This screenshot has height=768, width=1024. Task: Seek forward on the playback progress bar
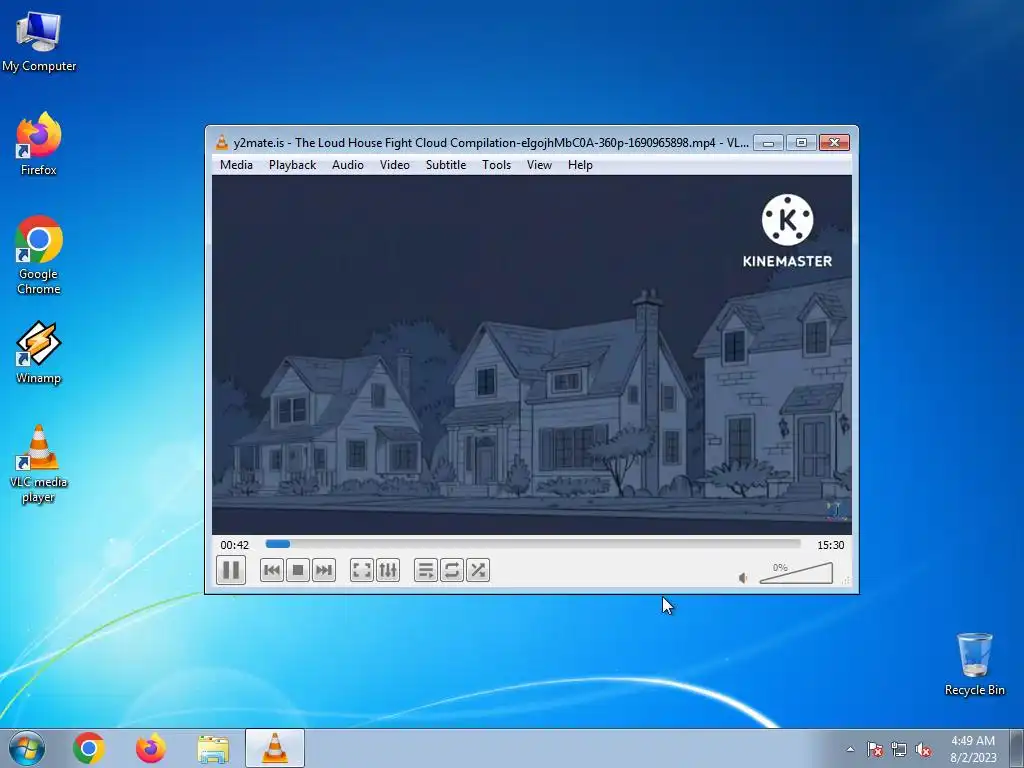pyautogui.click(x=533, y=544)
